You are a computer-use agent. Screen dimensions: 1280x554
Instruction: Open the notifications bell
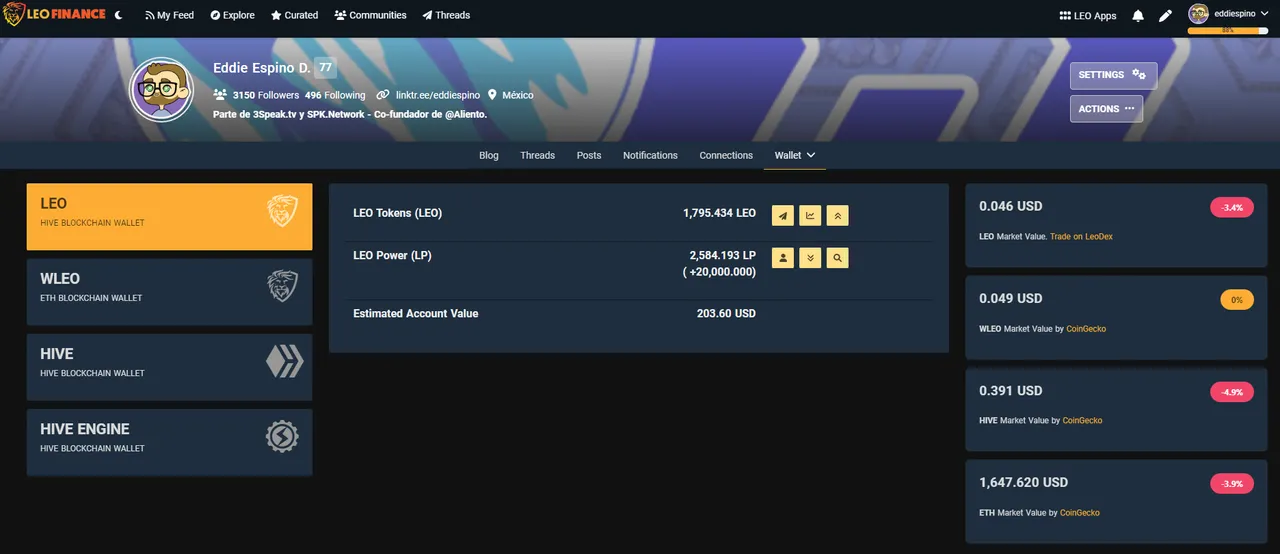1138,16
